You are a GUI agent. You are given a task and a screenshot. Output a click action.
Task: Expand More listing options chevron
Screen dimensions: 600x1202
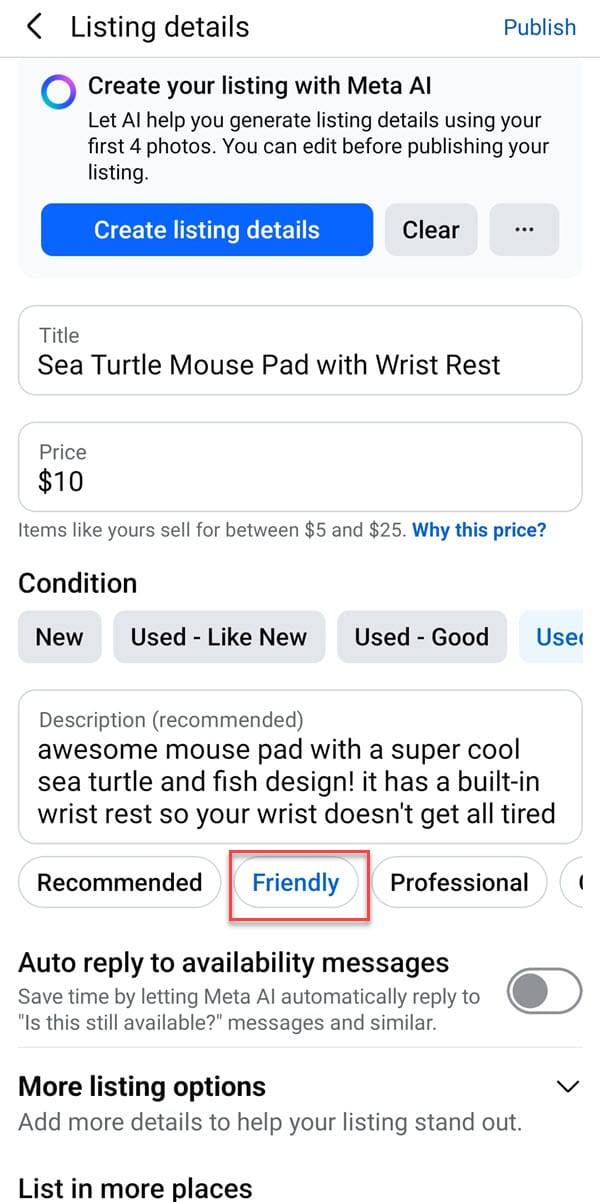tap(568, 1087)
